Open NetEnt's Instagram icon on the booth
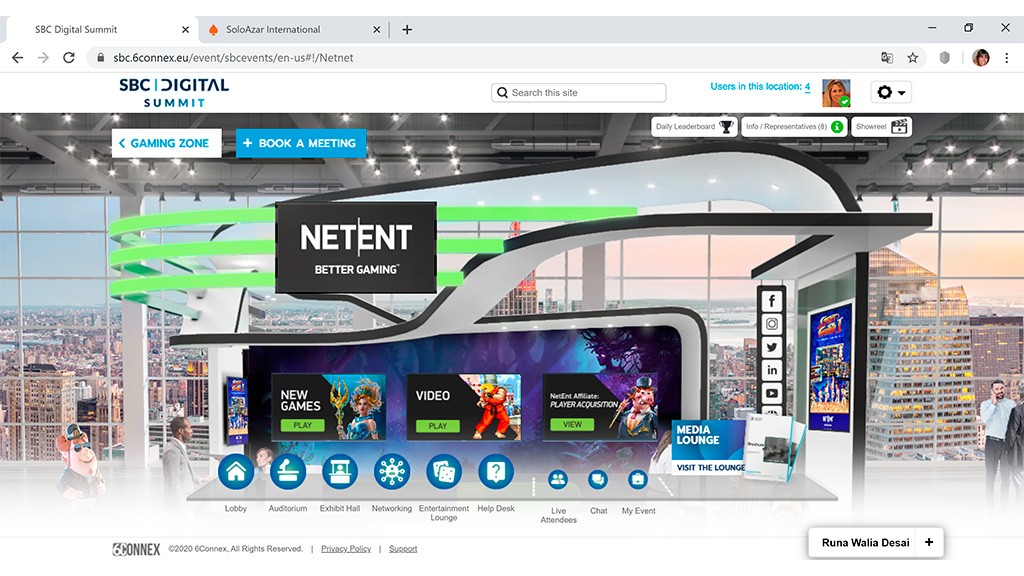The width and height of the screenshot is (1024, 576). (x=771, y=324)
